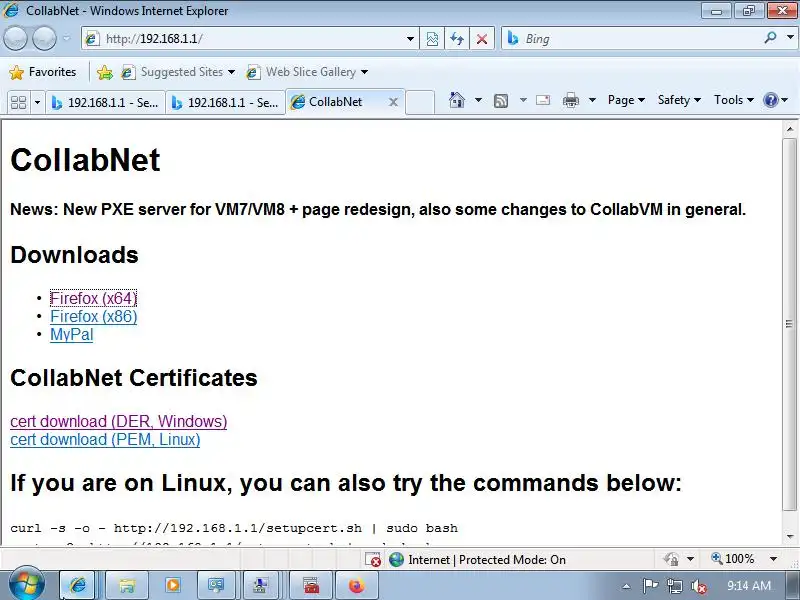Click the CollabNet page heading
800x600 pixels.
(85, 160)
